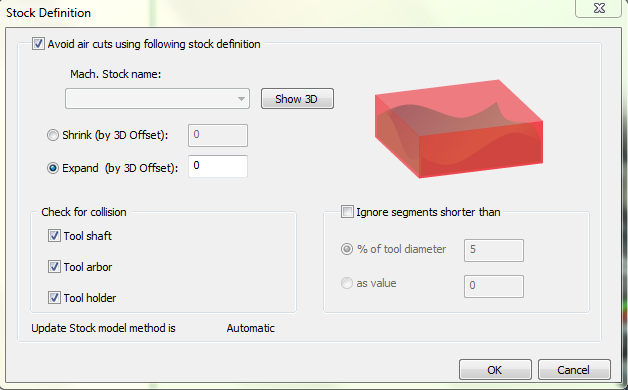The height and width of the screenshot is (390, 628).
Task: Click the Check for collision group title
Action: (x=84, y=212)
